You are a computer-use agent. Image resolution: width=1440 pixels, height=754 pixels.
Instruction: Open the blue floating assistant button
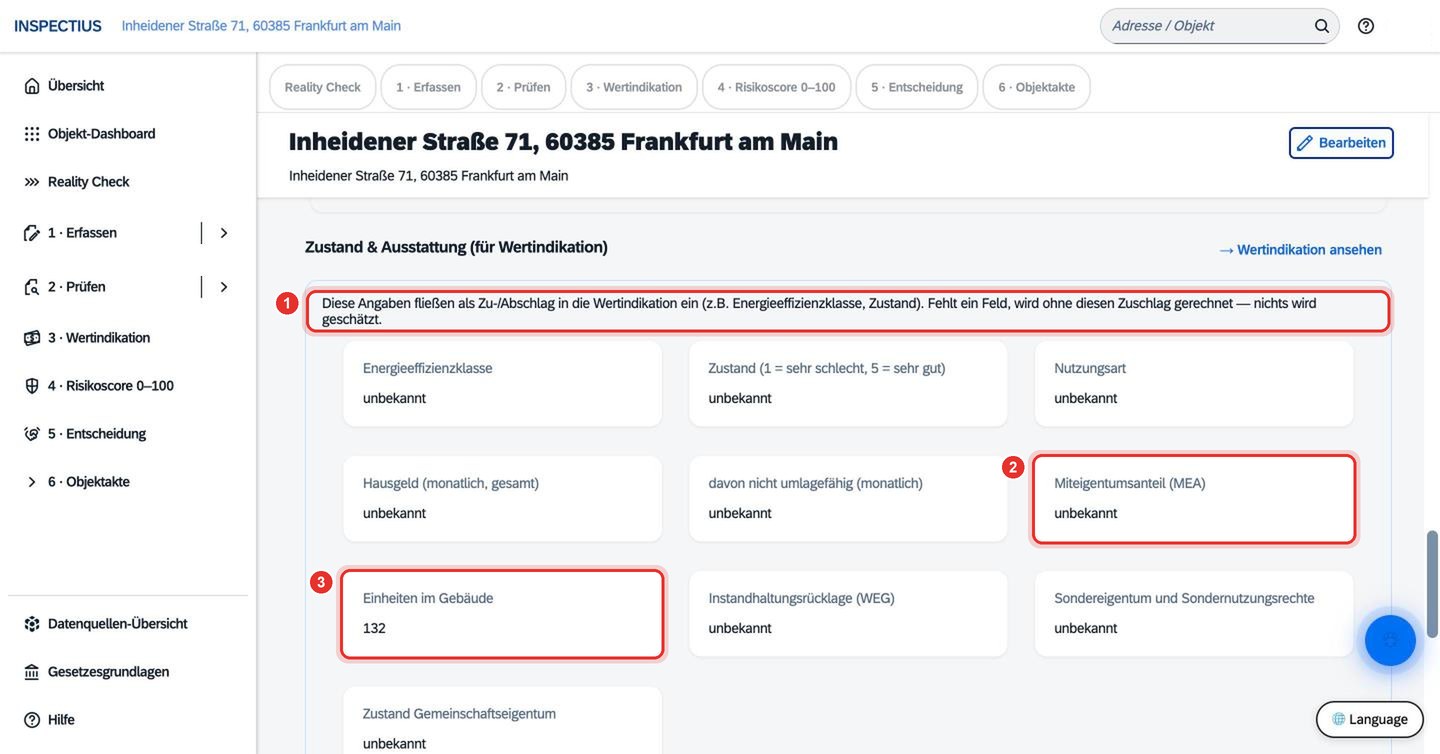point(1390,640)
